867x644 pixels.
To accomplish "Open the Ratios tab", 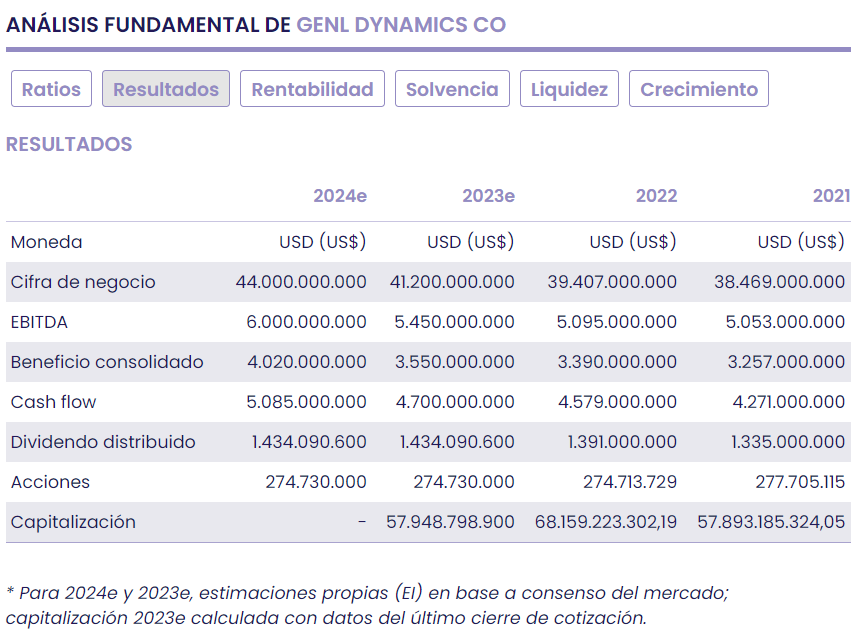I will 51,89.
